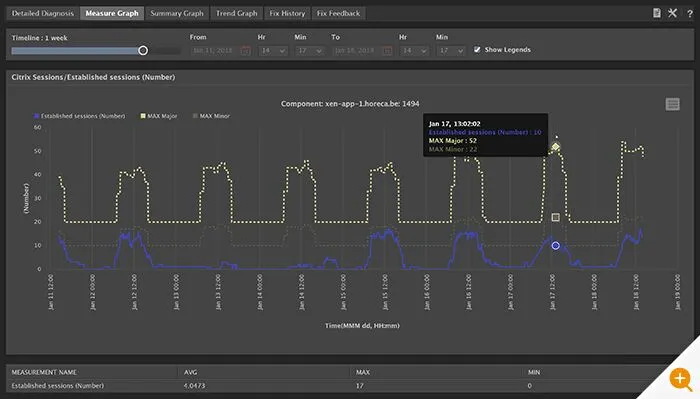The width and height of the screenshot is (700, 399).
Task: Click the document export icon
Action: pos(657,13)
